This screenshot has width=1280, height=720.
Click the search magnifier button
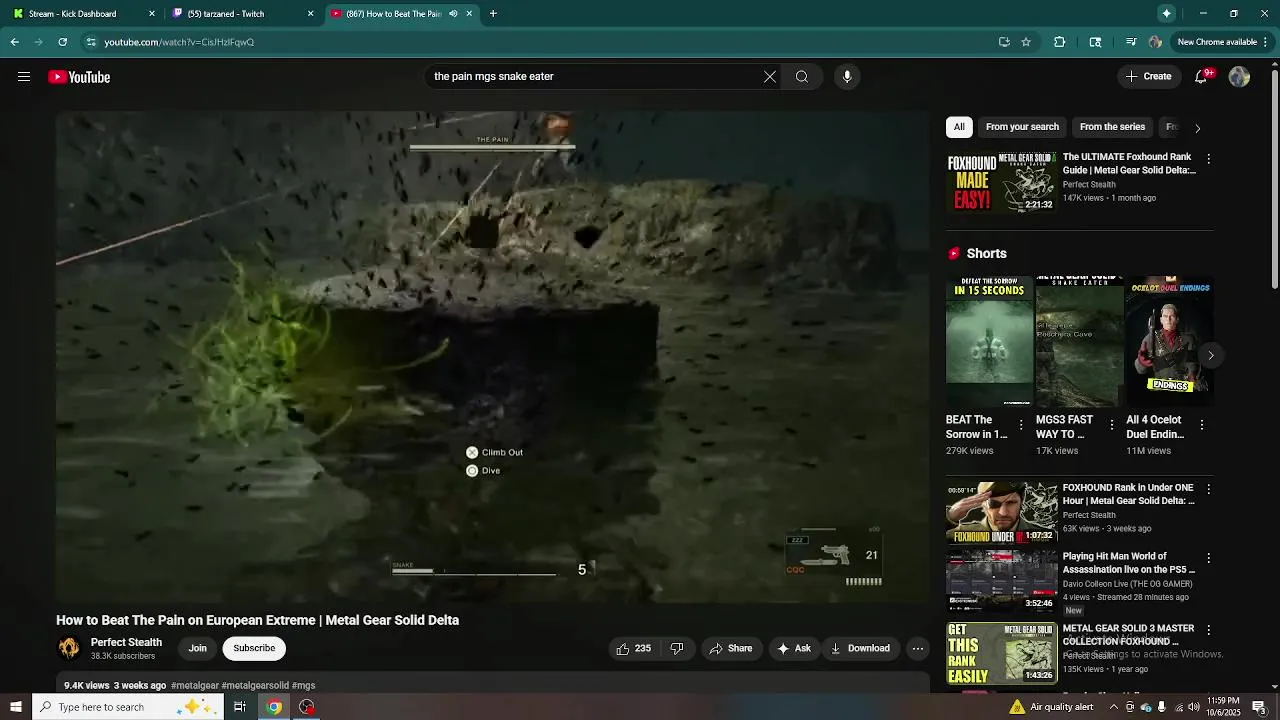click(802, 77)
